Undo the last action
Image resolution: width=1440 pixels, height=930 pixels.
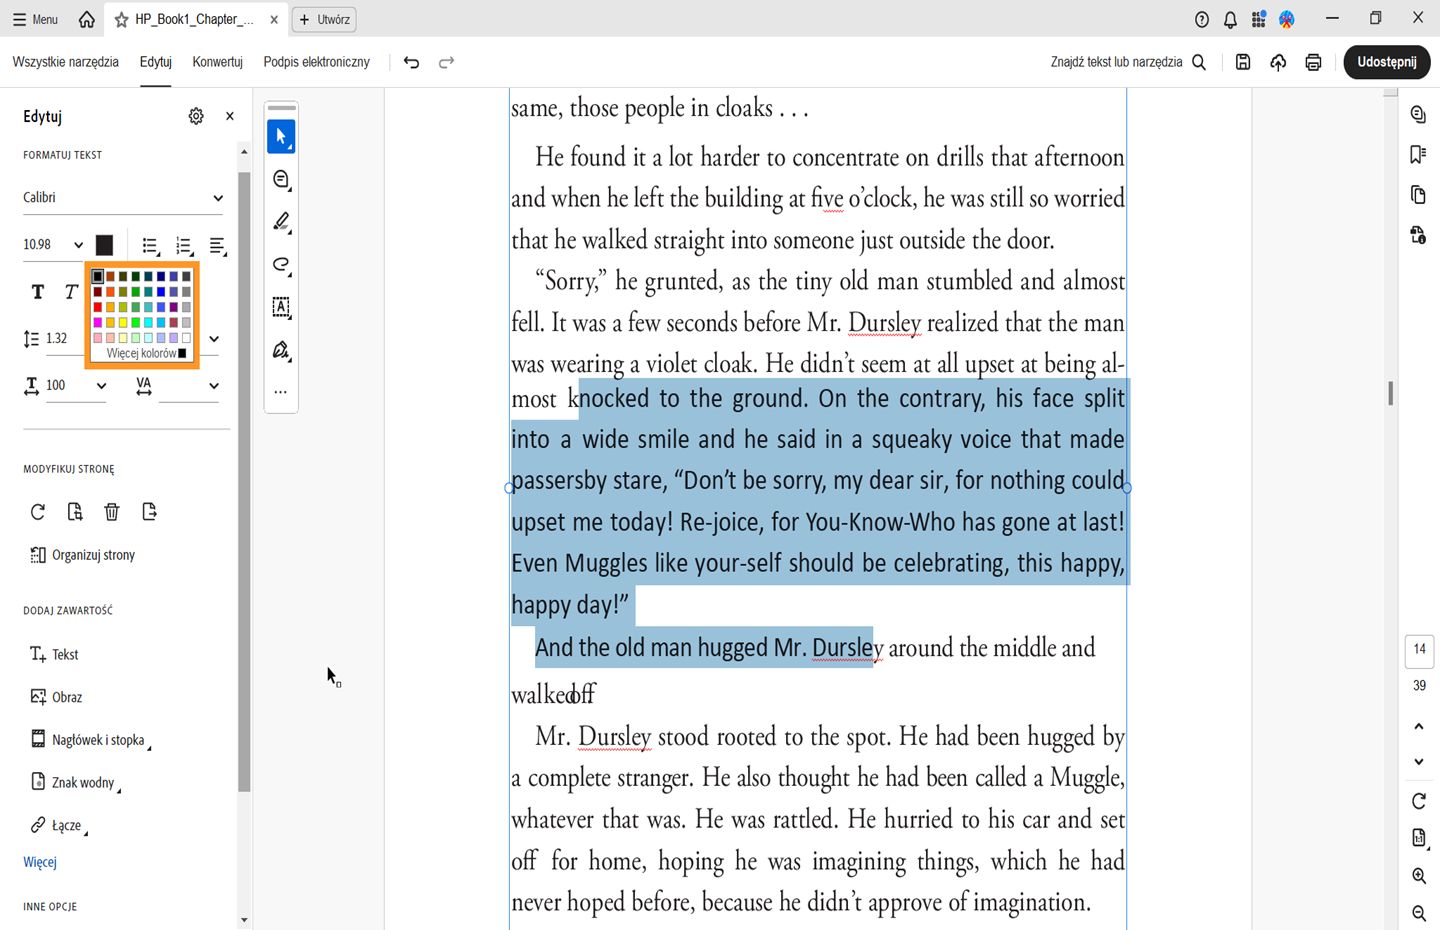coord(411,62)
